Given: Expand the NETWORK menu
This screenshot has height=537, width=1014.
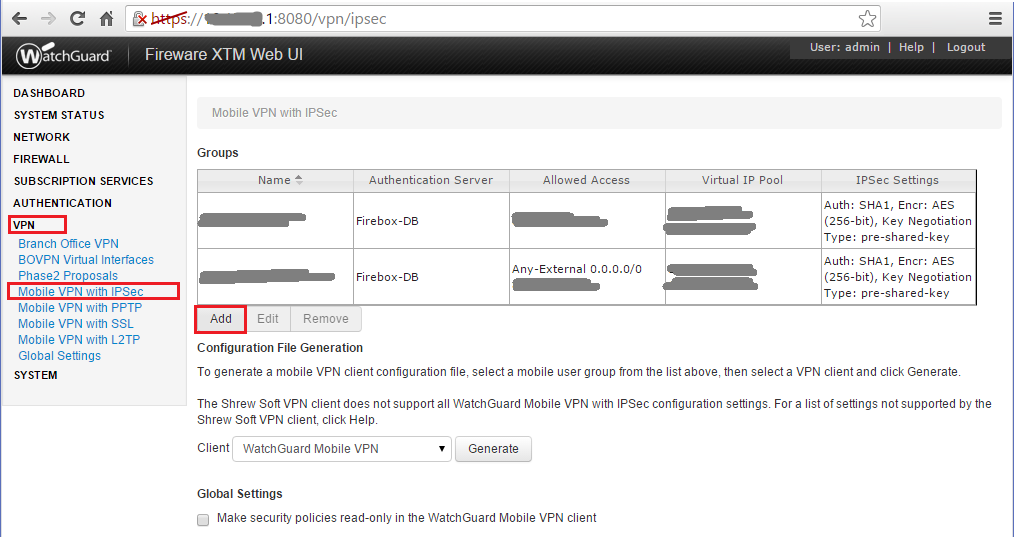Looking at the screenshot, I should click(41, 137).
